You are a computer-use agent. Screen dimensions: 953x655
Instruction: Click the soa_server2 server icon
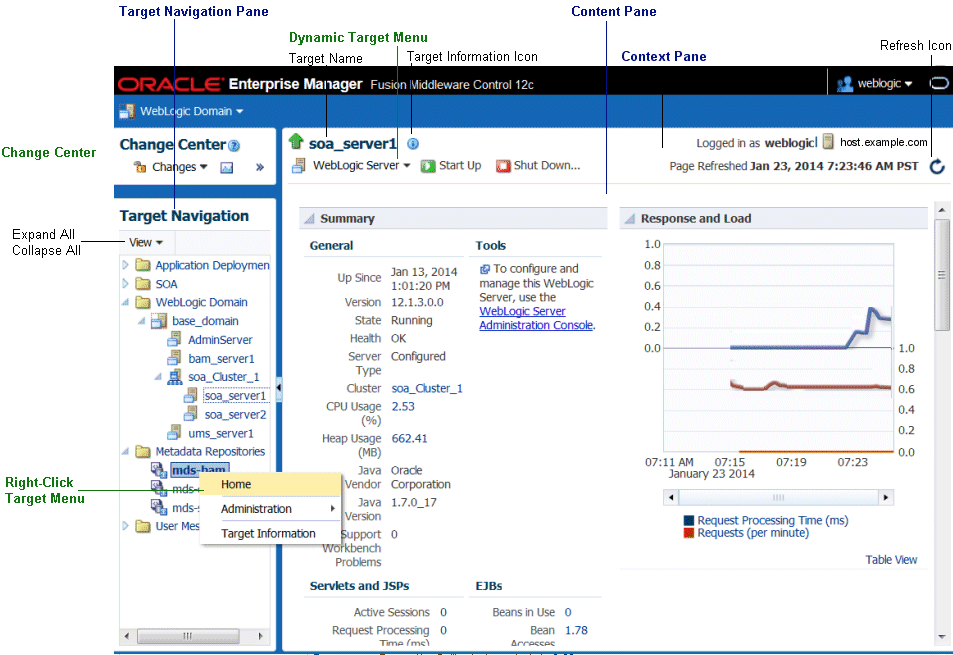[x=191, y=414]
